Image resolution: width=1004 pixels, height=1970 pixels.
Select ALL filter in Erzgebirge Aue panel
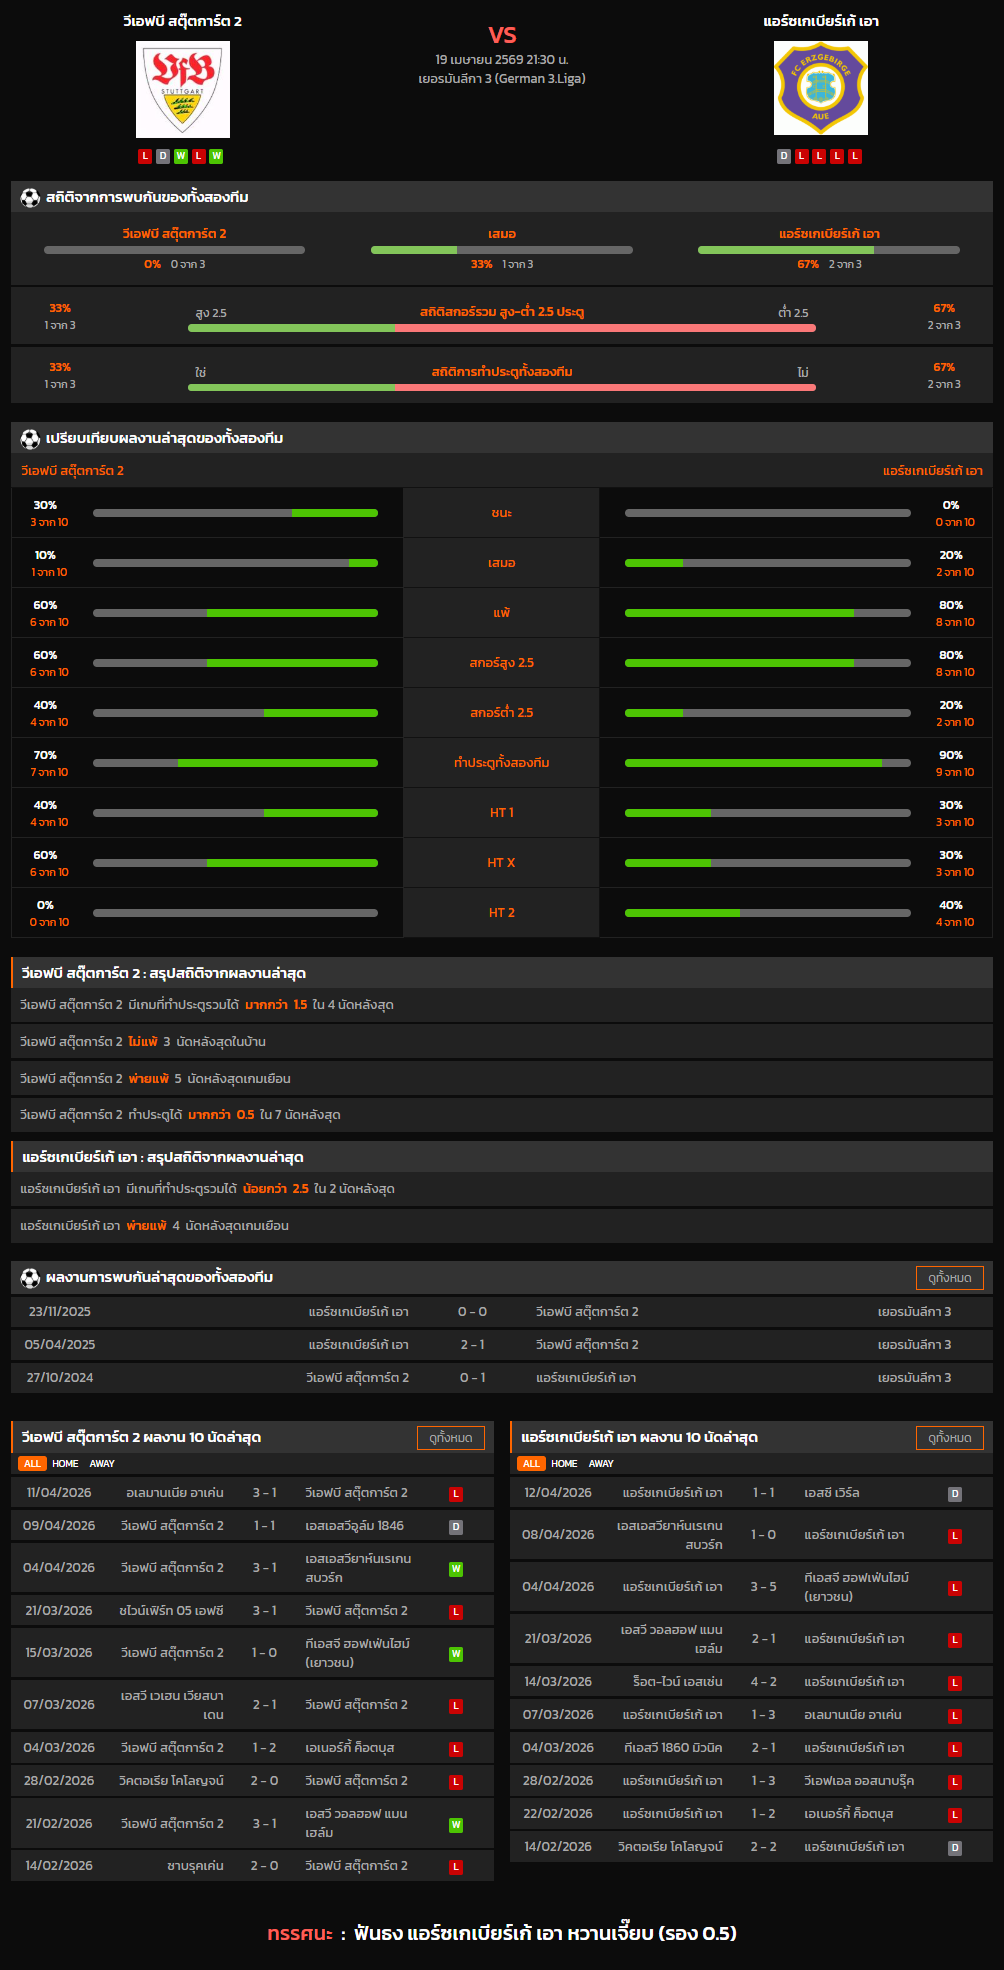pos(531,1464)
